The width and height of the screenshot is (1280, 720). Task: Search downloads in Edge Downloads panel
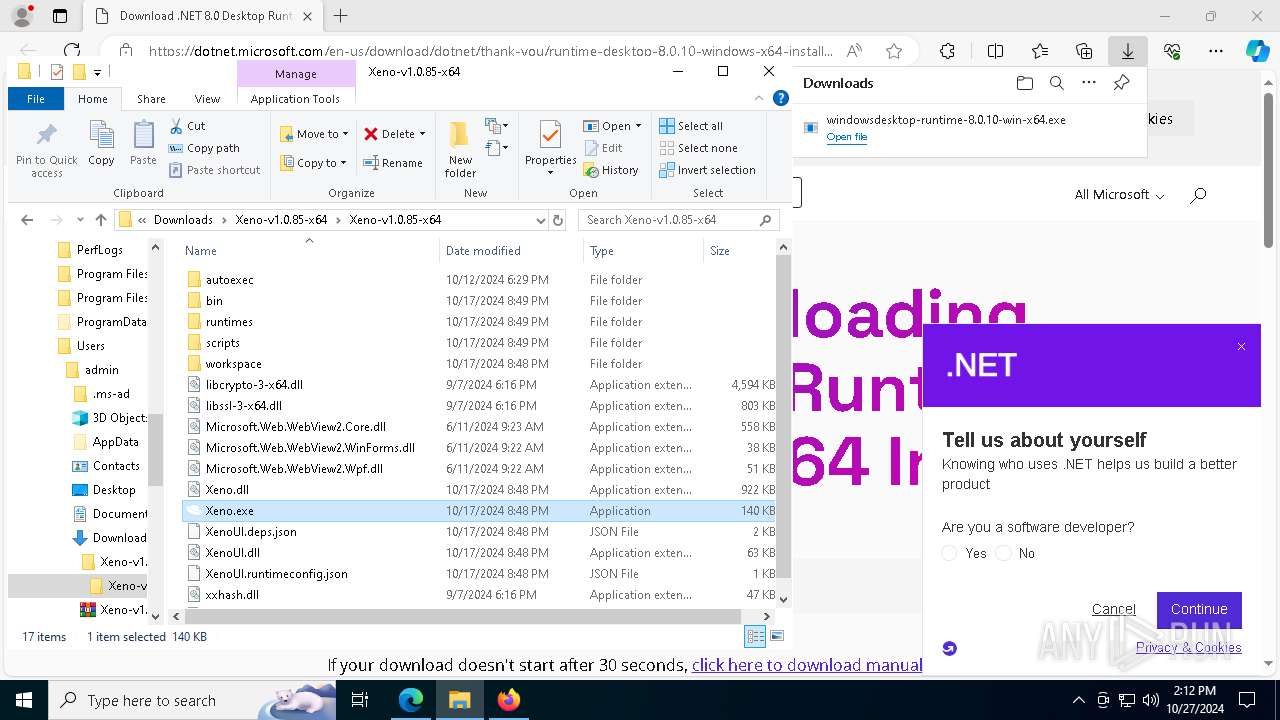pyautogui.click(x=1056, y=83)
